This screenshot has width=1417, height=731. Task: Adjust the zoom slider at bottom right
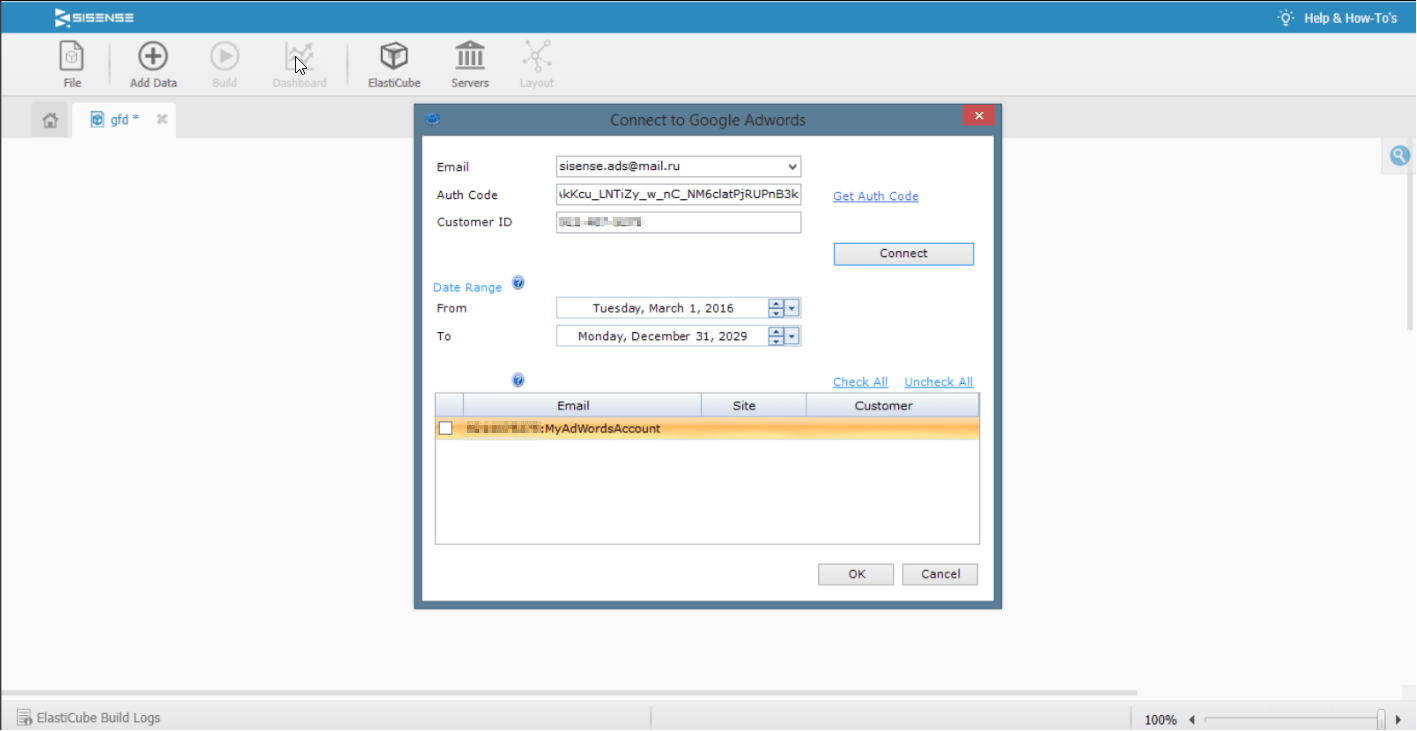coord(1381,719)
